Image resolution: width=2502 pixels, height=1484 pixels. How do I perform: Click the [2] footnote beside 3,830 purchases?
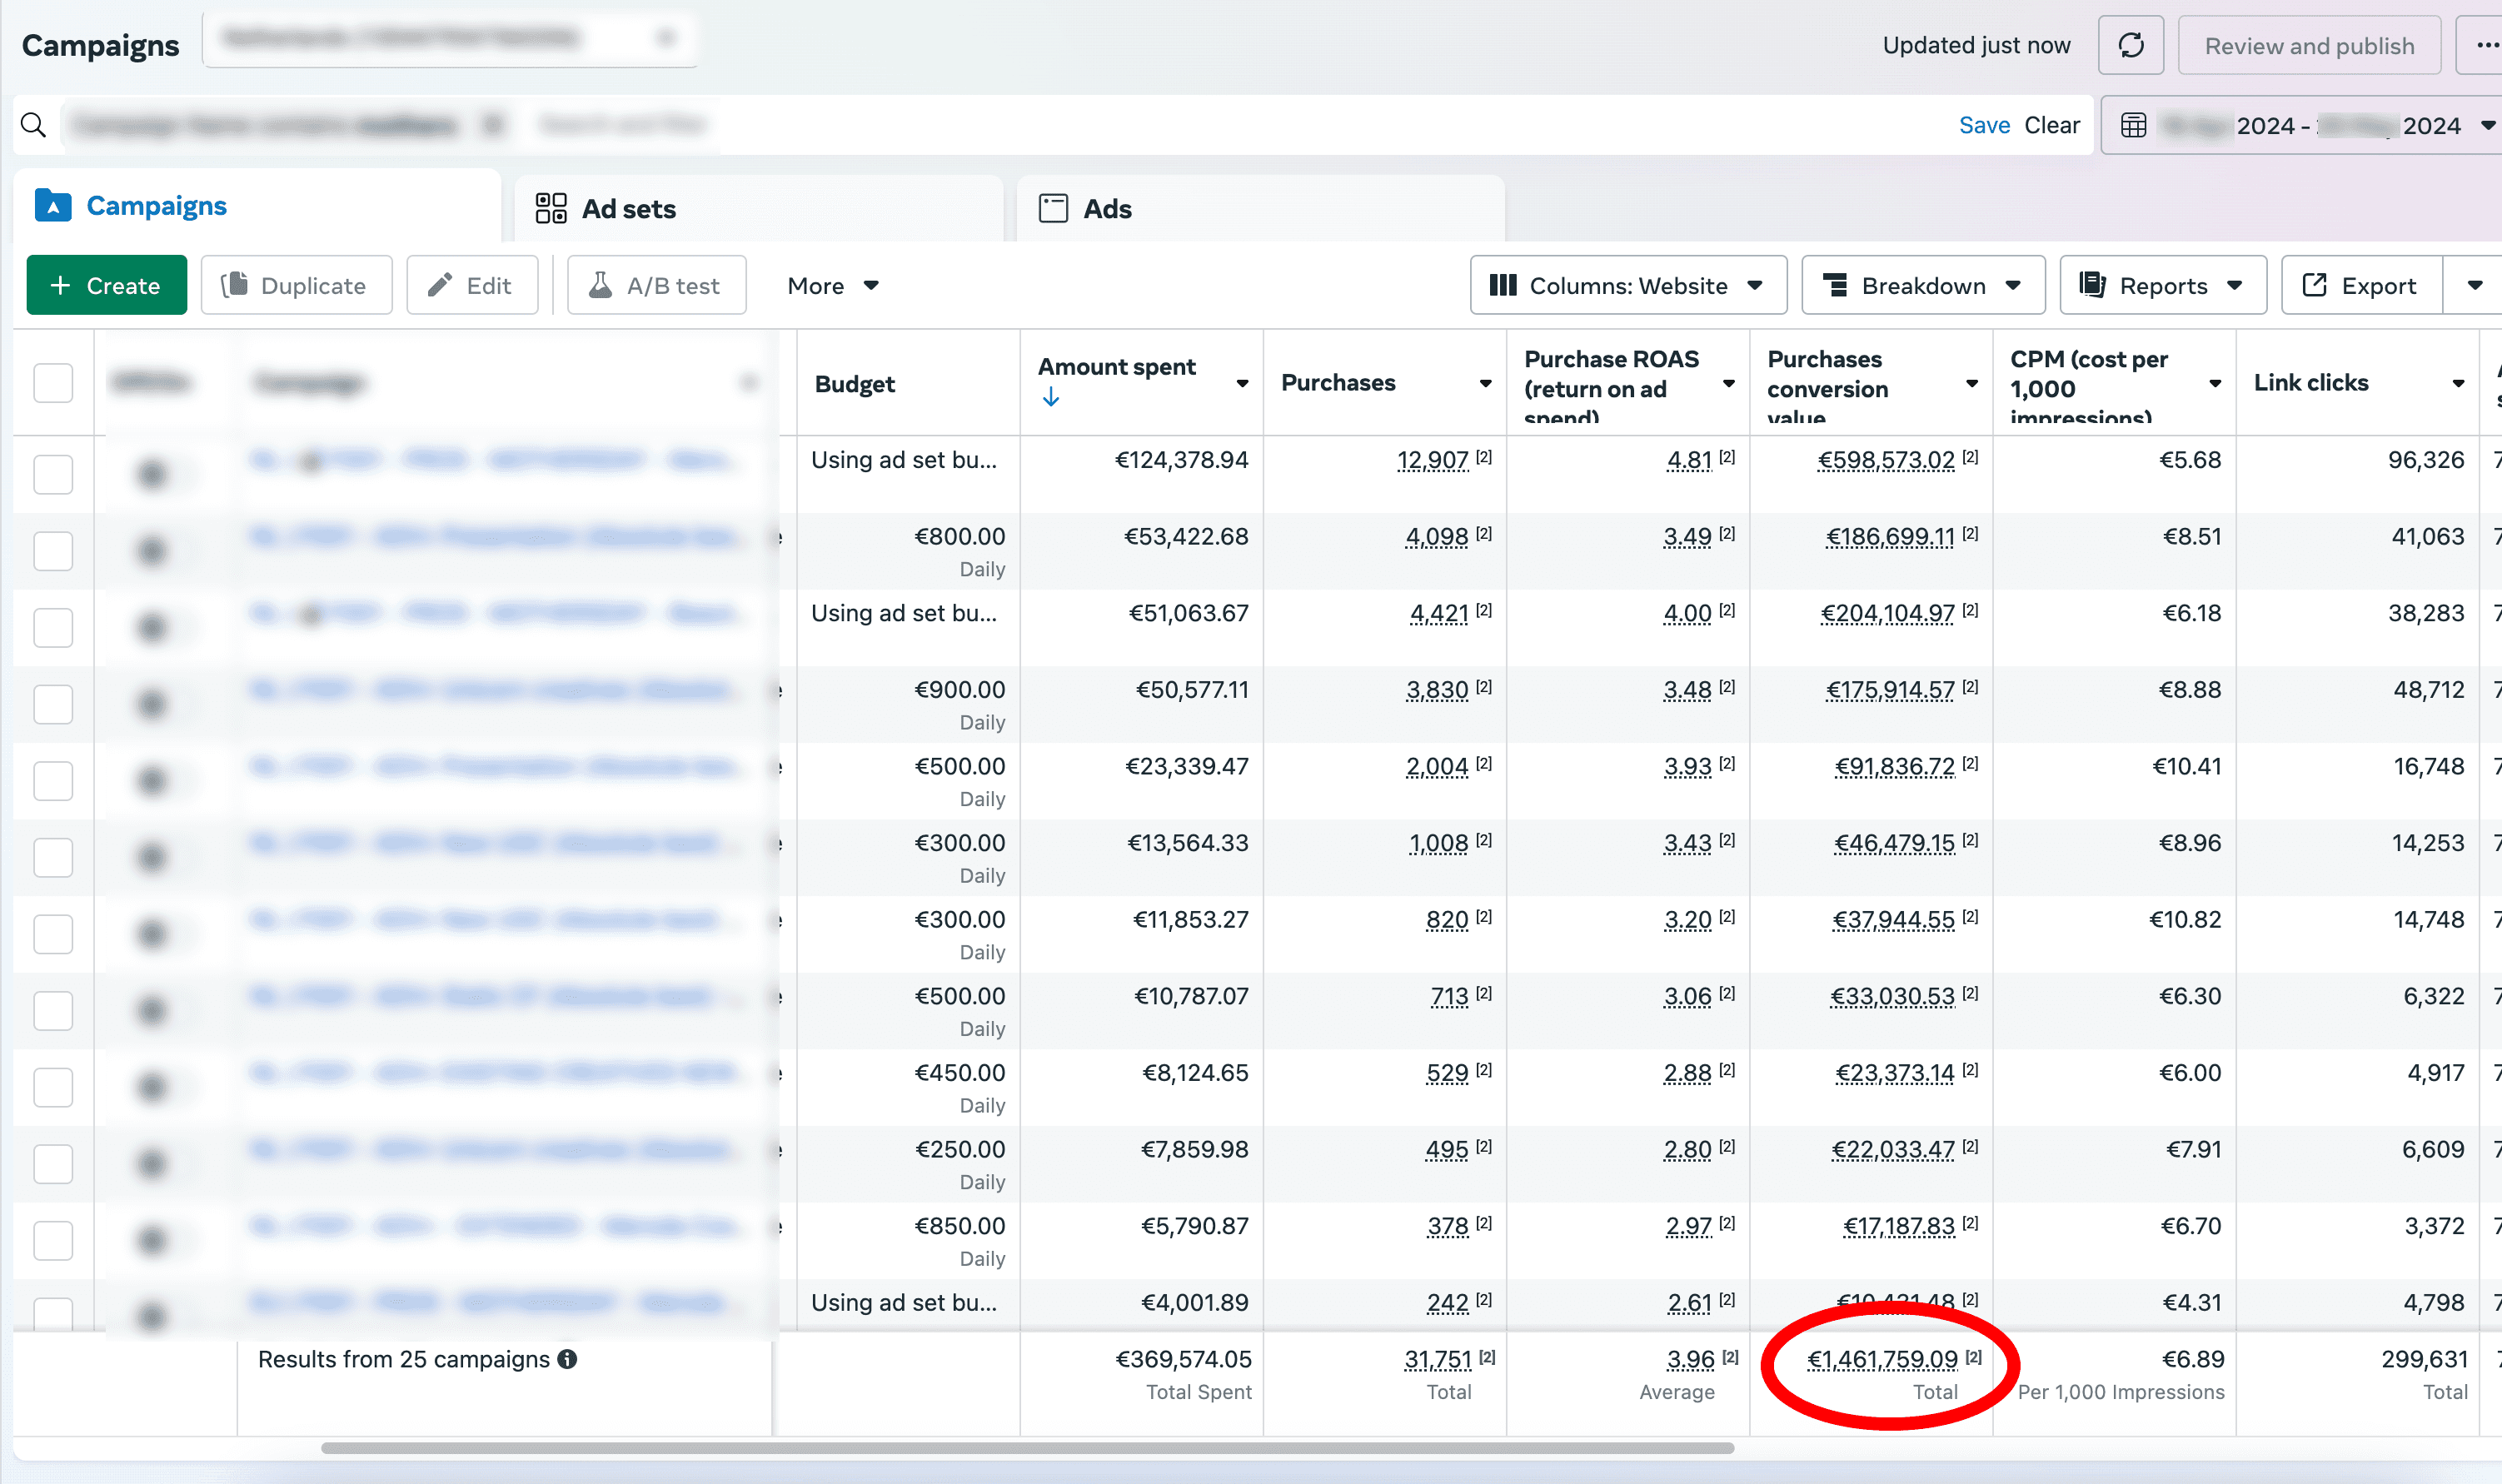1484,687
